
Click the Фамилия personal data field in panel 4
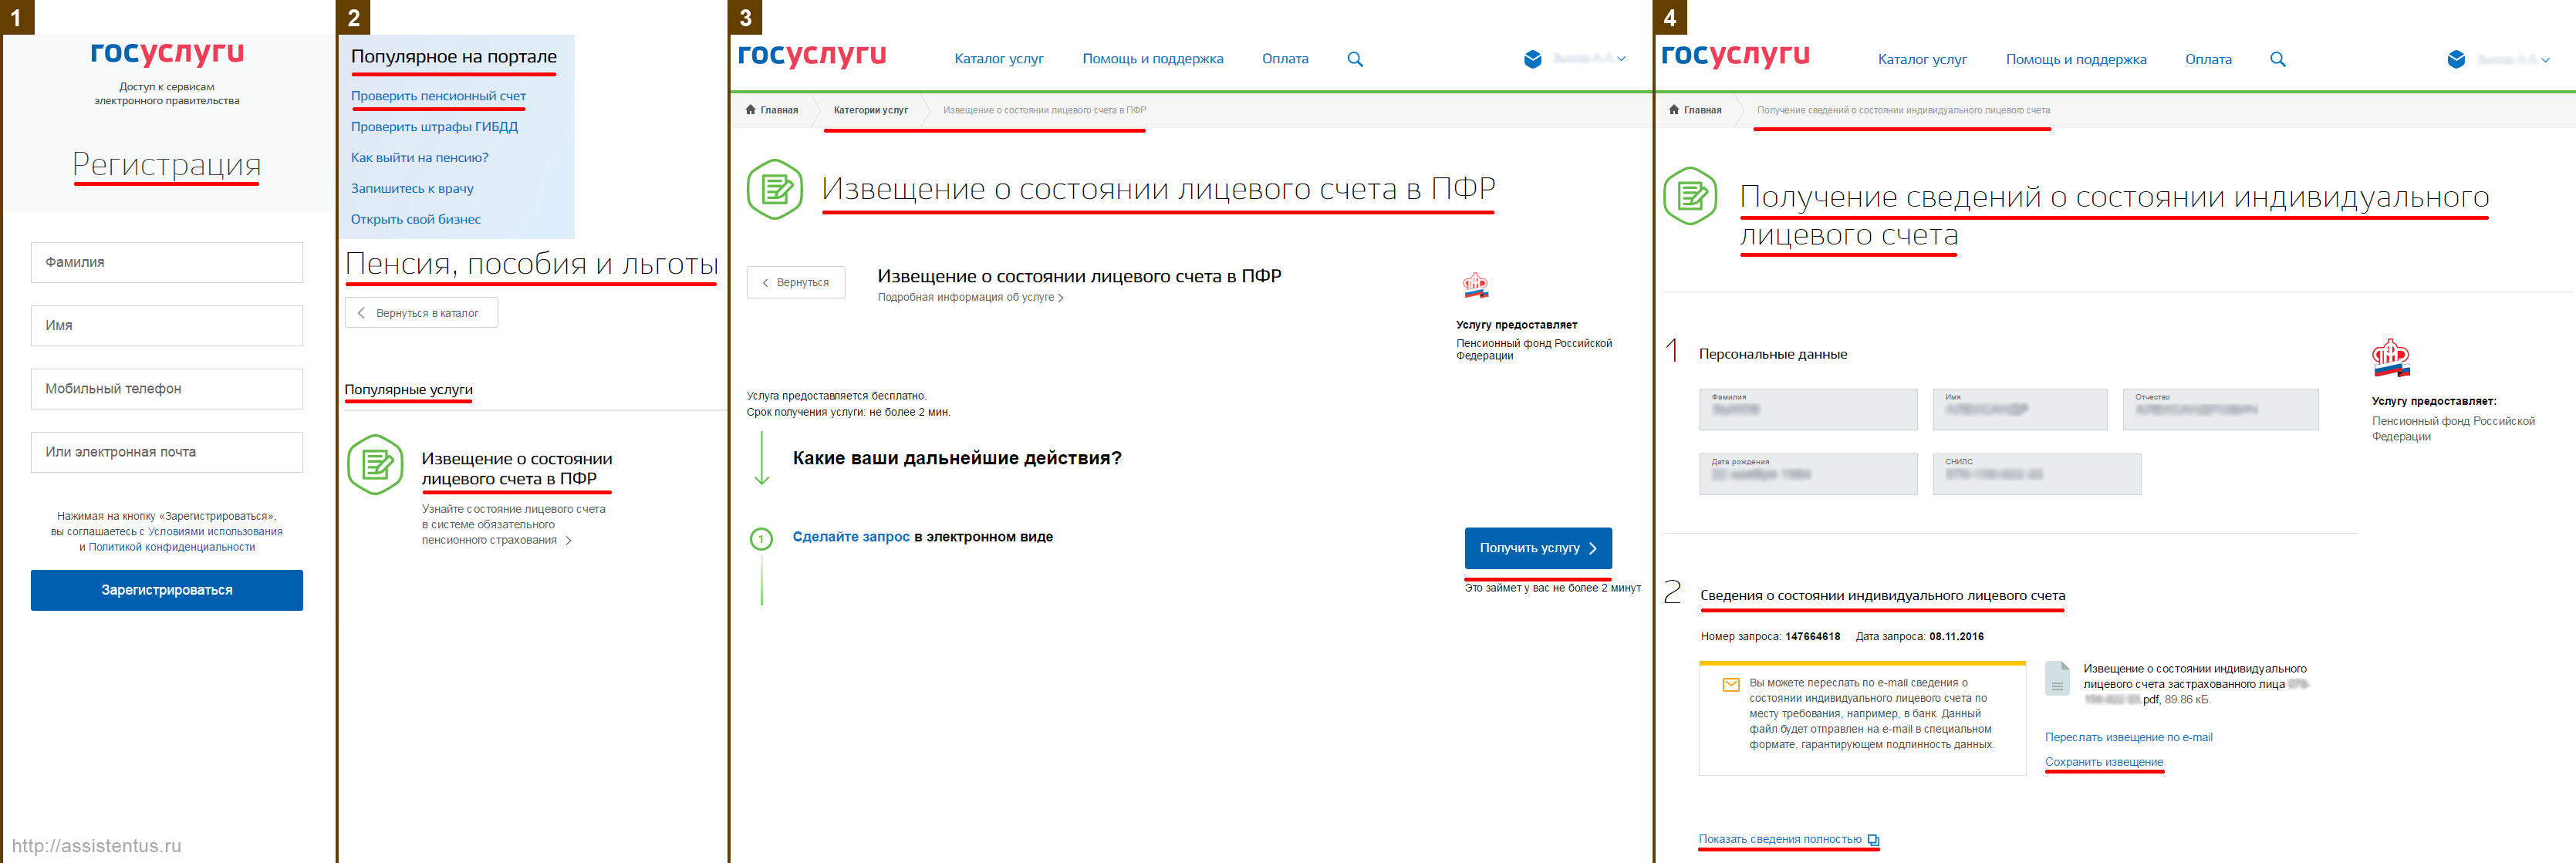coord(1808,409)
